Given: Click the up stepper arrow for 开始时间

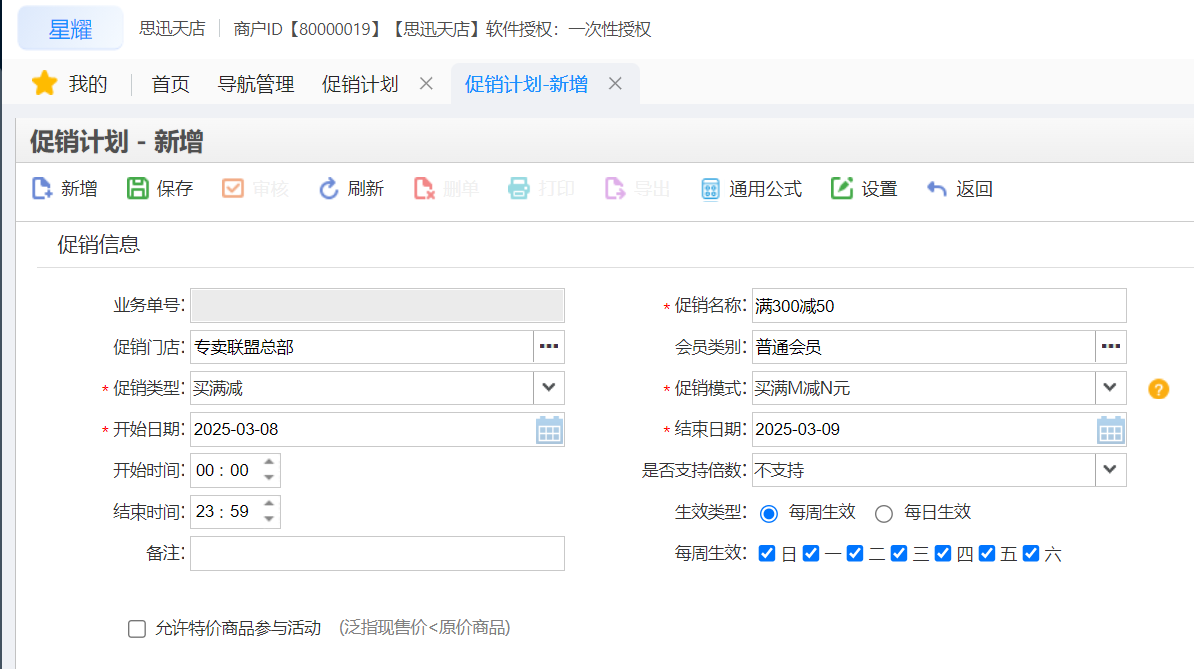Looking at the screenshot, I should (268, 460).
